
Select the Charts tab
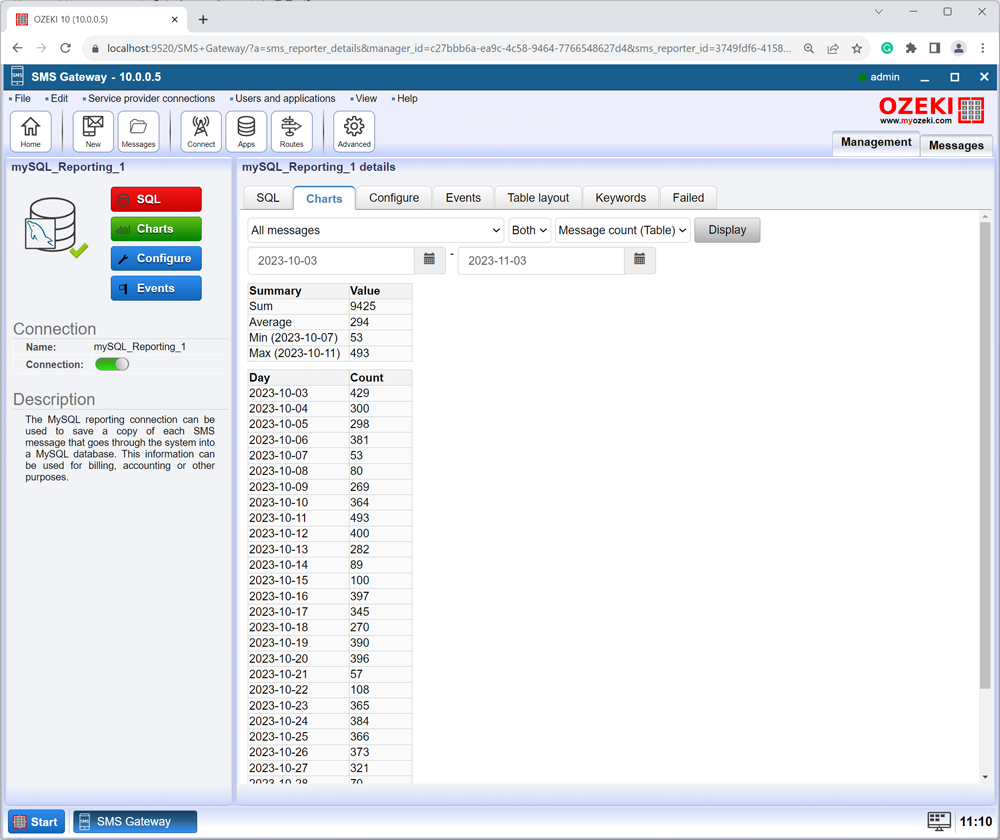tap(324, 198)
